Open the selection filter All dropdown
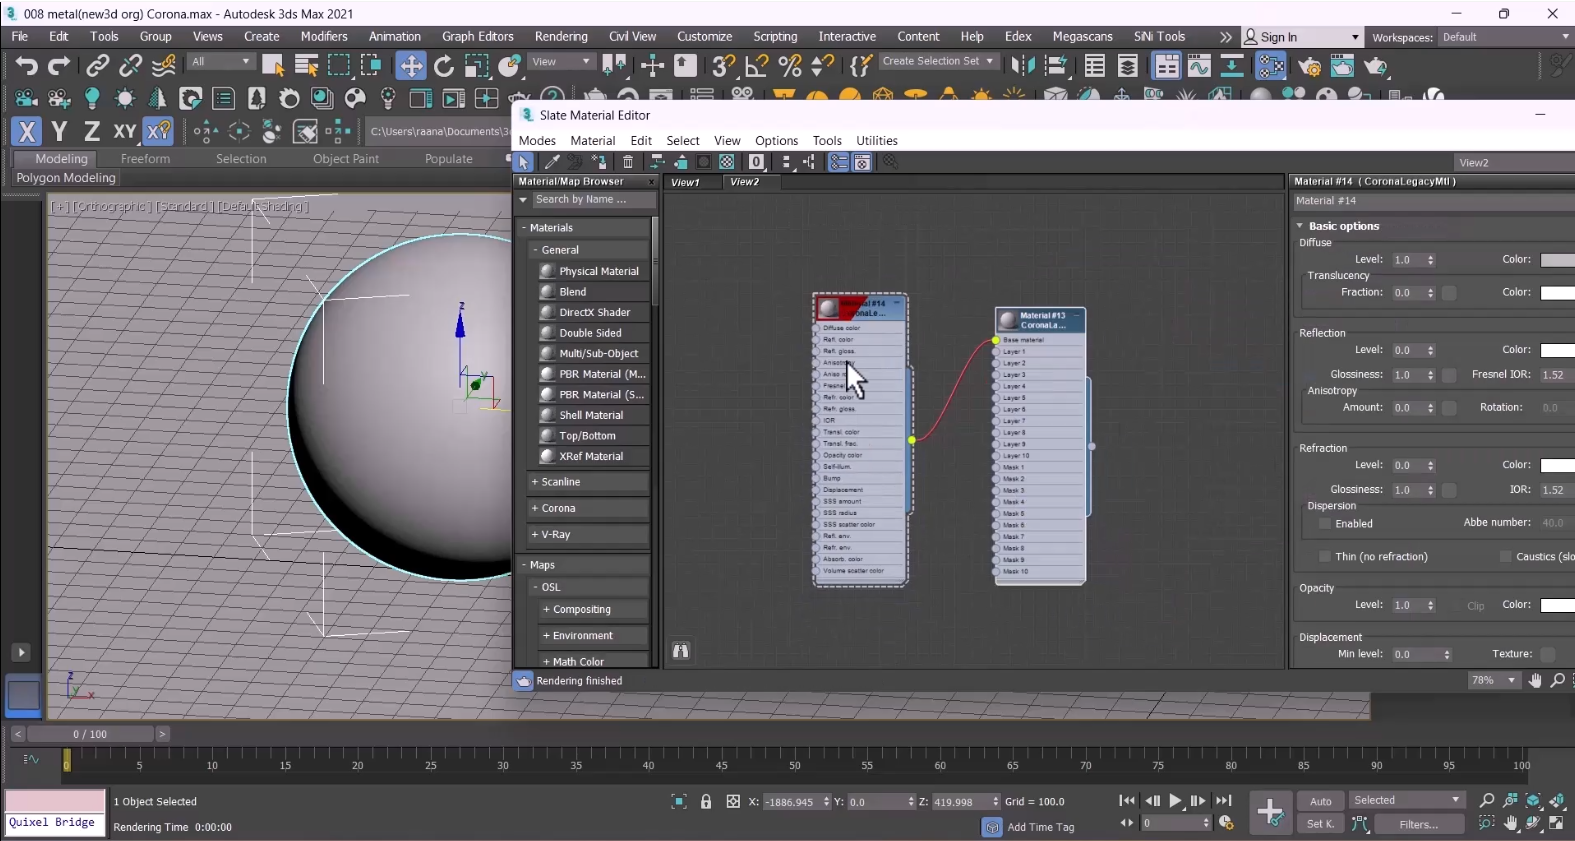The width and height of the screenshot is (1575, 841). 221,62
